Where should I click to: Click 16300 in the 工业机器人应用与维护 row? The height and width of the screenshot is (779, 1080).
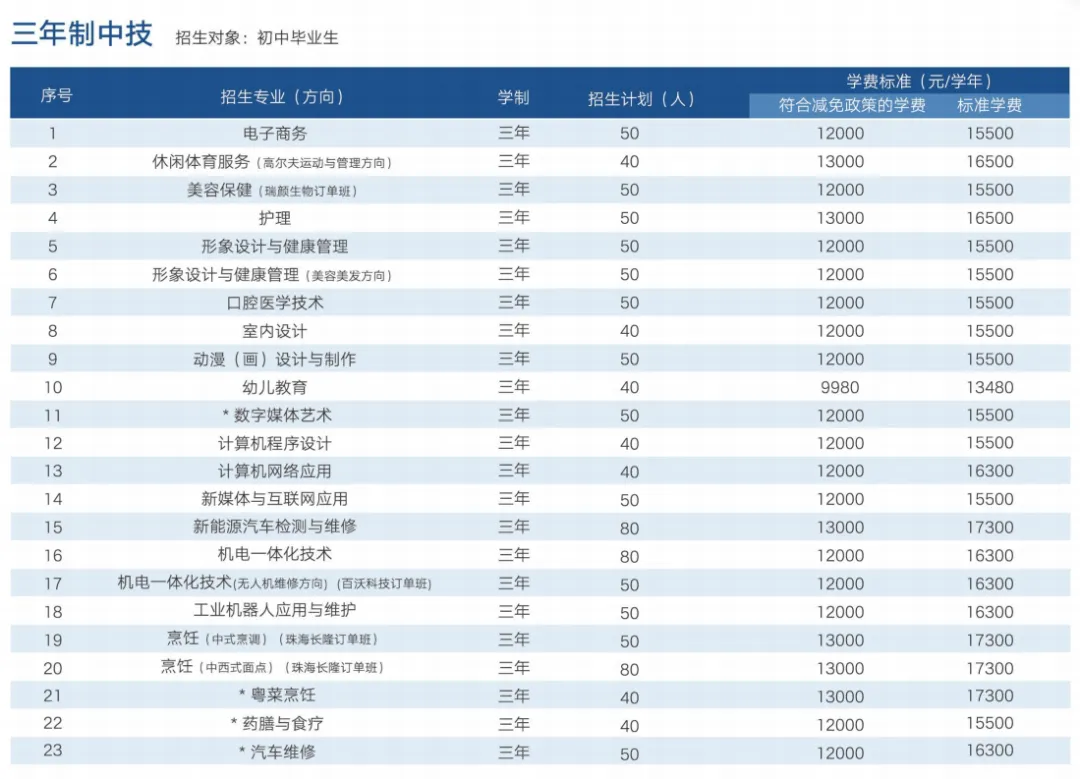[990, 612]
